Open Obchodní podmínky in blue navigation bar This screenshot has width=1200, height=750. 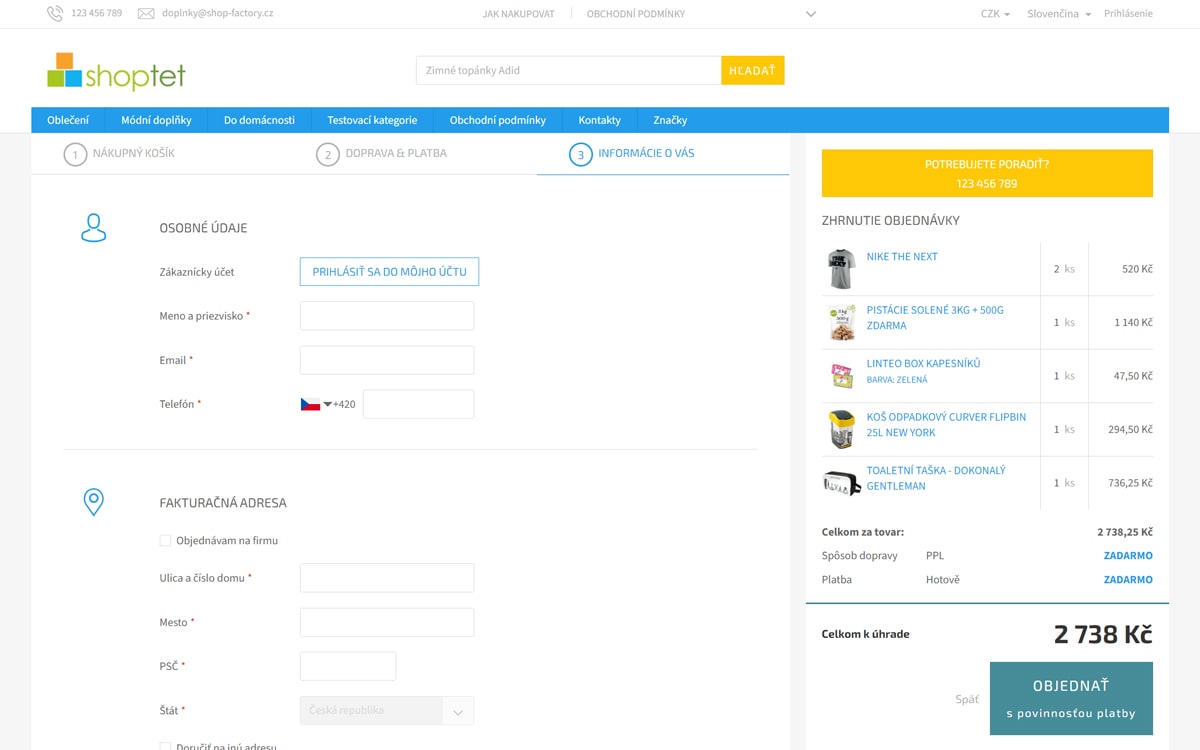(498, 120)
